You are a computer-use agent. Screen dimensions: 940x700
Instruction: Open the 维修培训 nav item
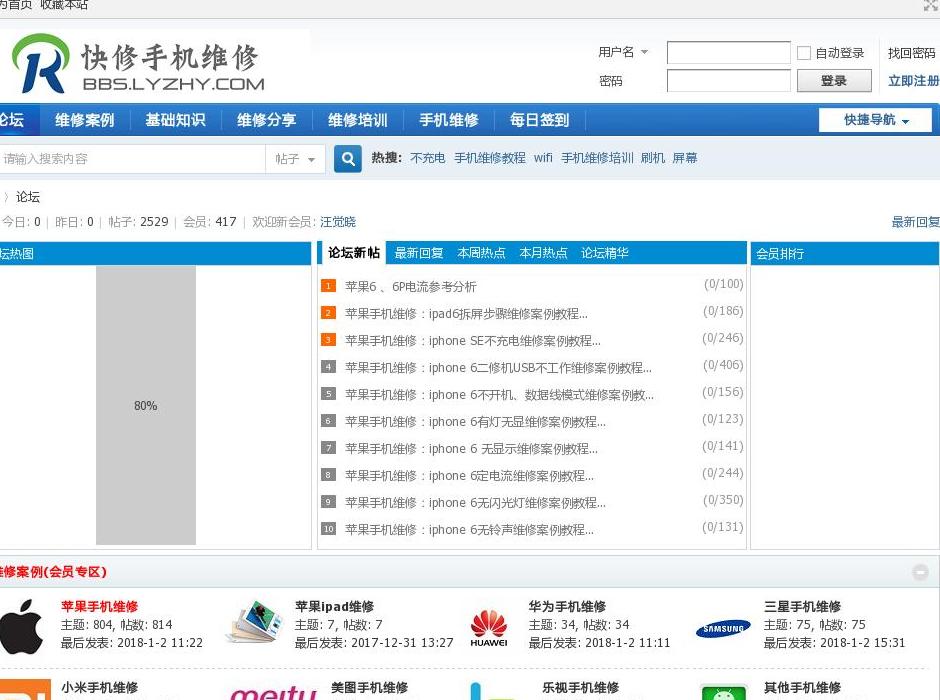pos(358,120)
